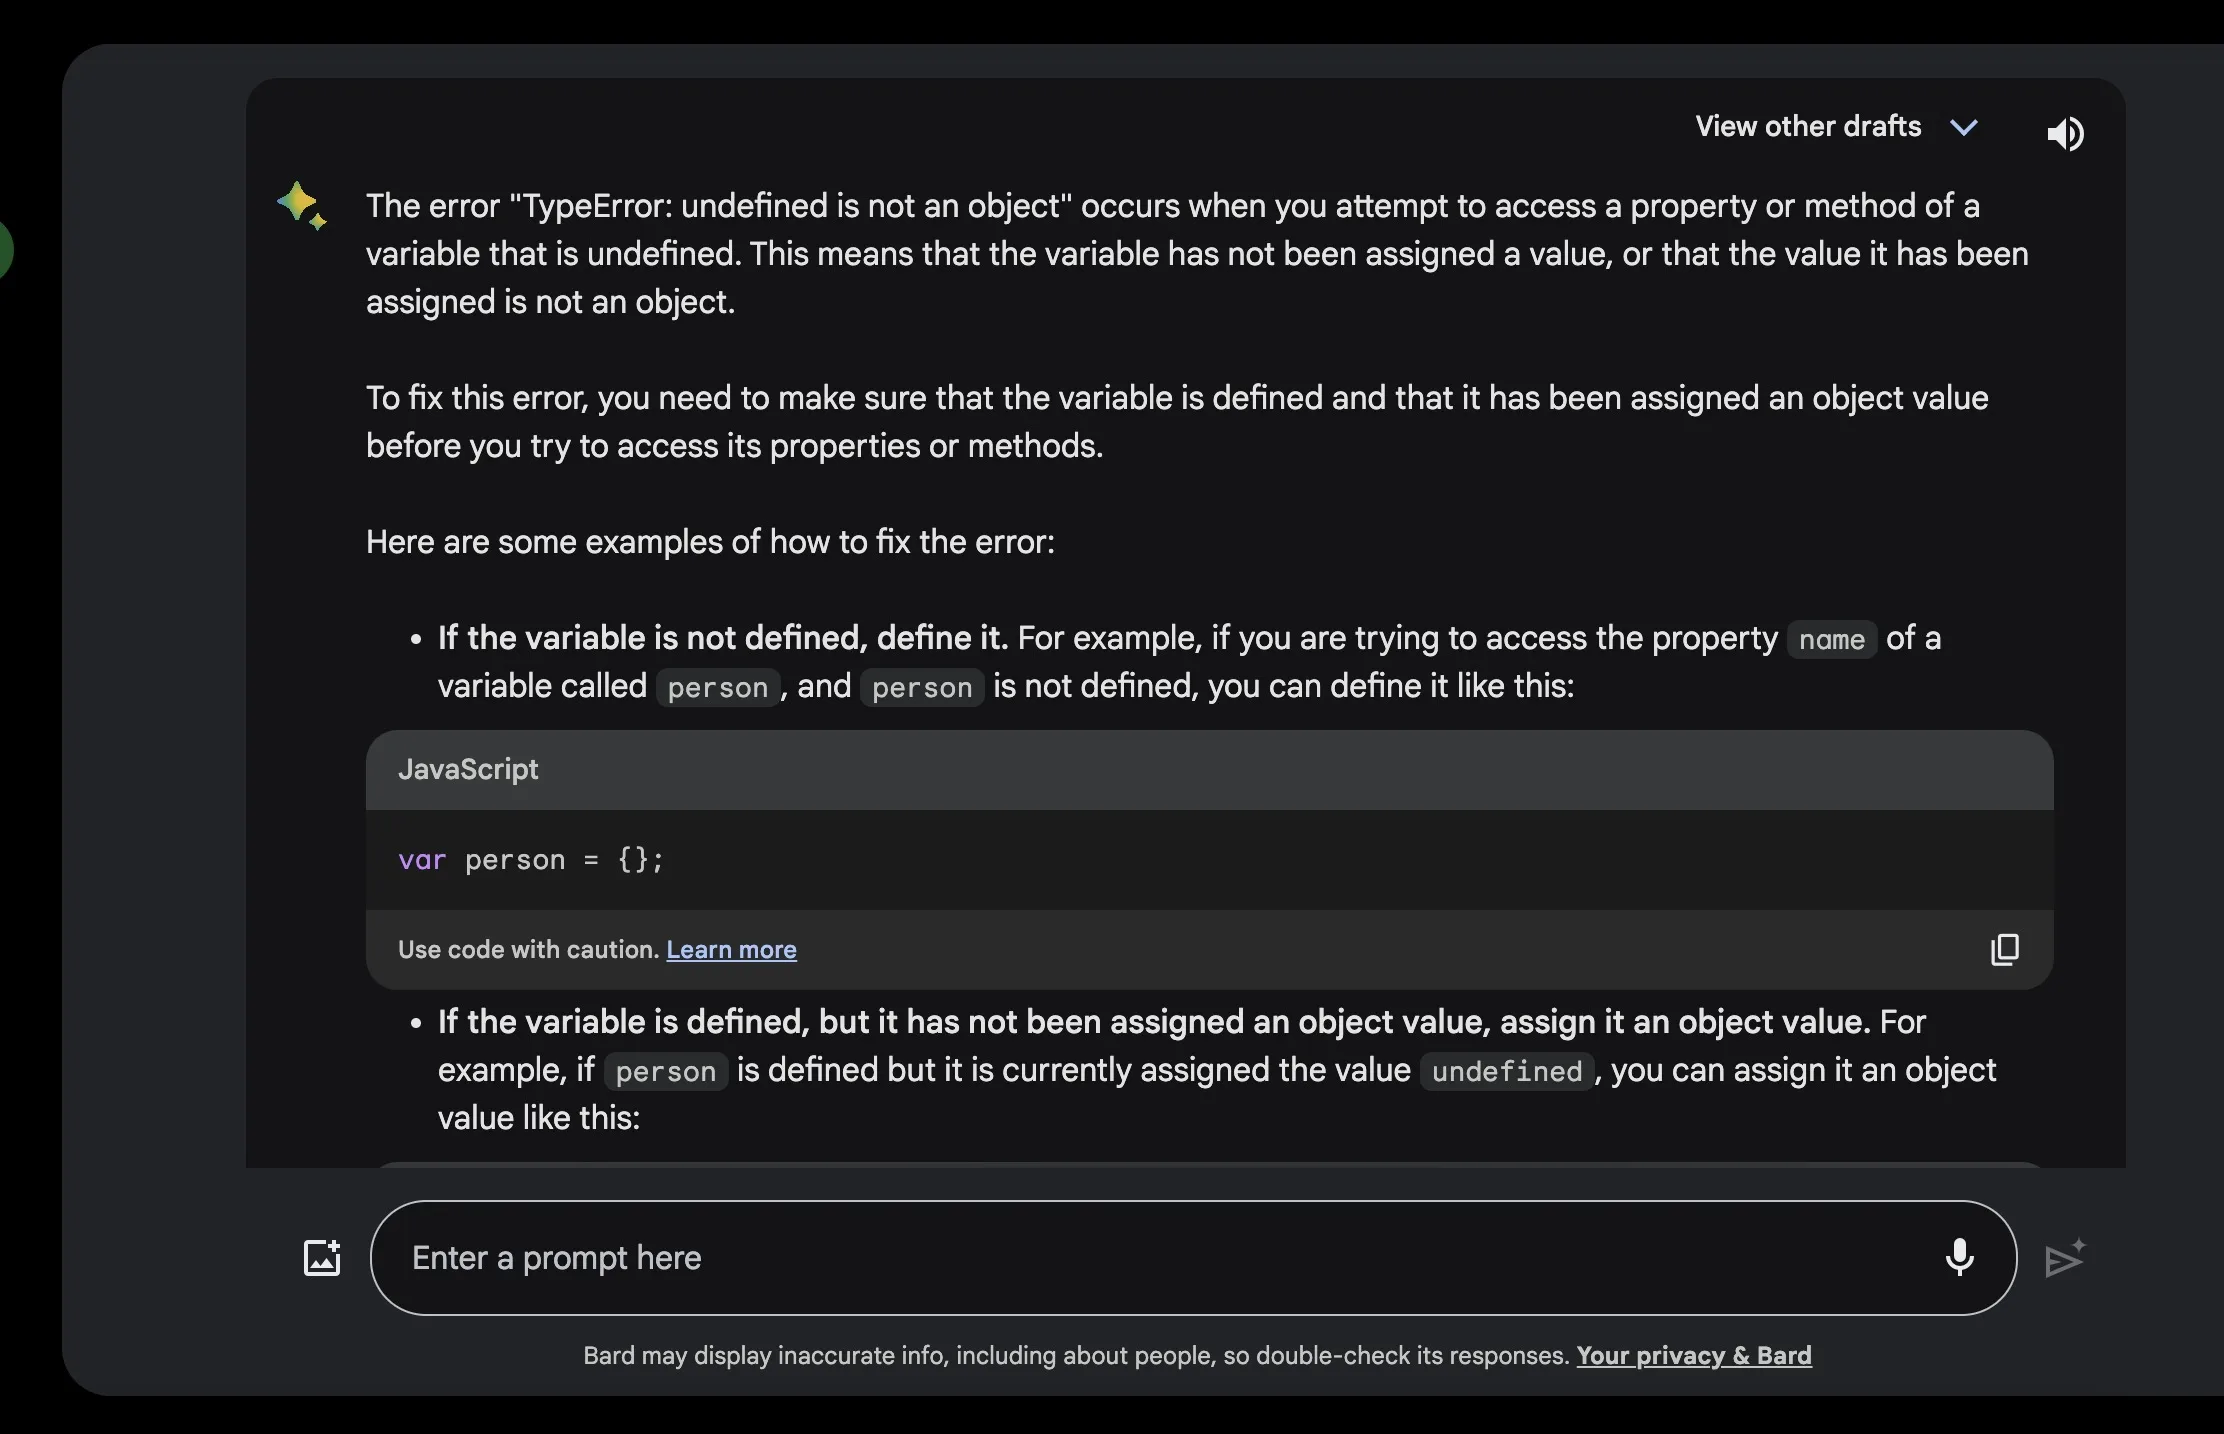Click the Bard sparkle logo icon

301,205
